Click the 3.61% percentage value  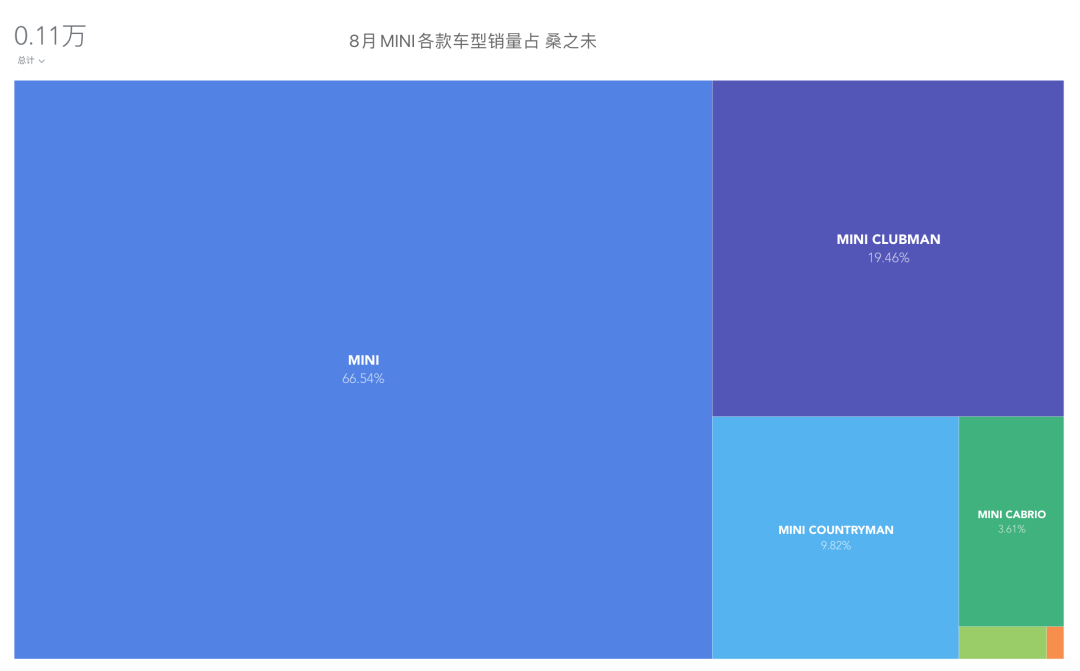click(x=1011, y=530)
